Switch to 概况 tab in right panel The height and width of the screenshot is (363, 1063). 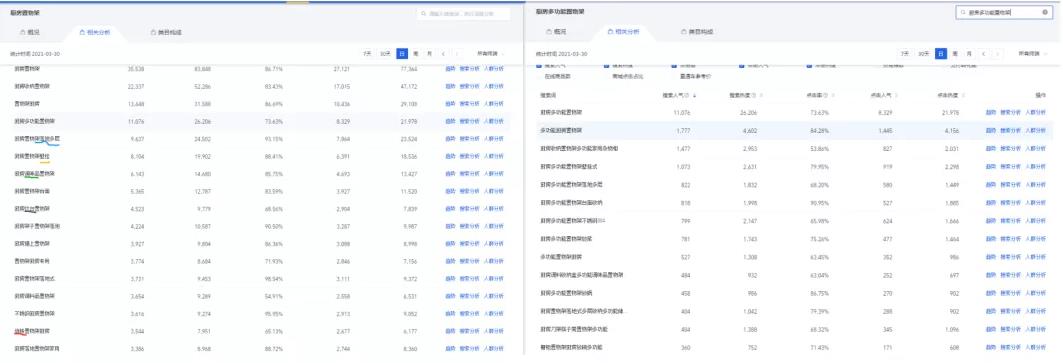coord(556,32)
